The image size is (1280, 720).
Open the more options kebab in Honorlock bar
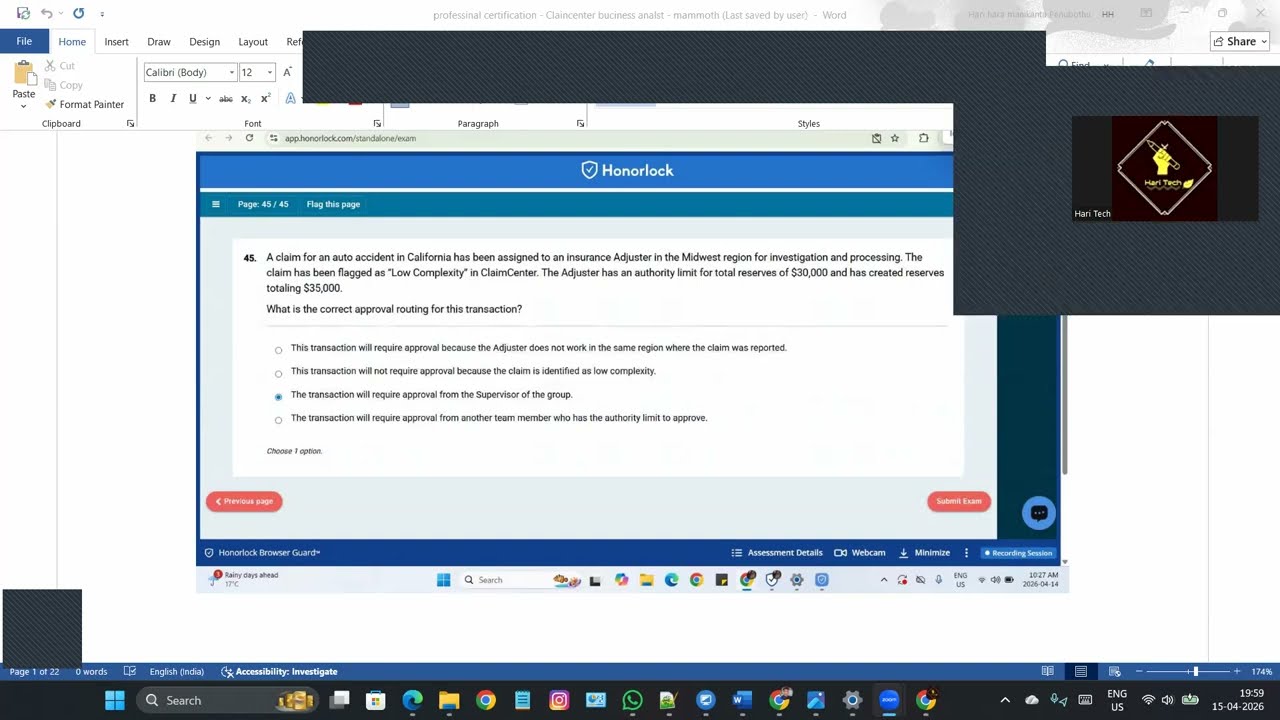point(966,553)
